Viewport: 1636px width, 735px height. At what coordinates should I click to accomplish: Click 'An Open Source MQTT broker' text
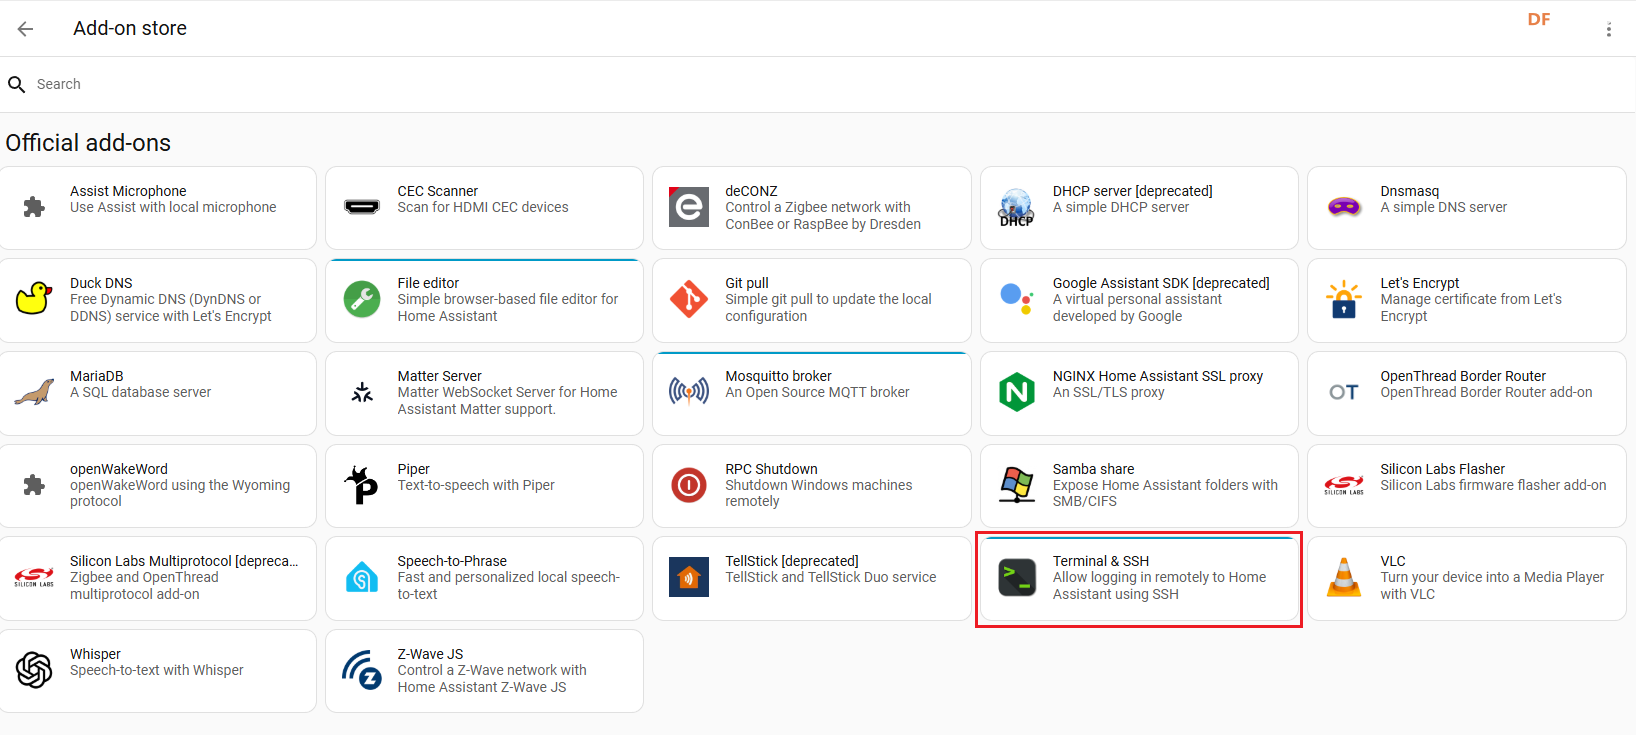click(818, 392)
